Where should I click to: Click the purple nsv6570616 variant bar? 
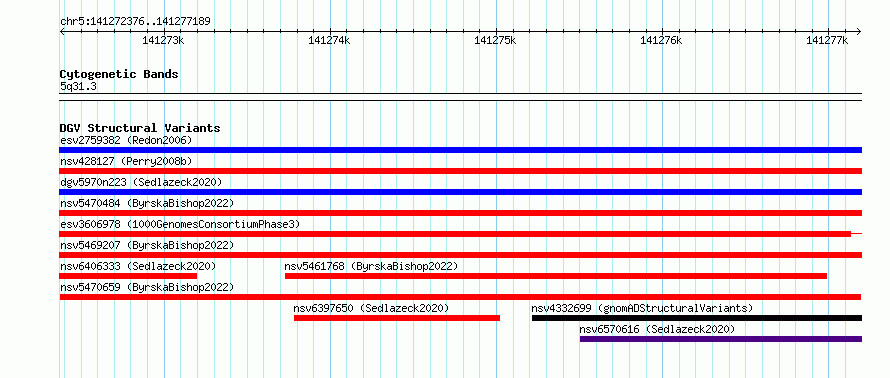[721, 339]
